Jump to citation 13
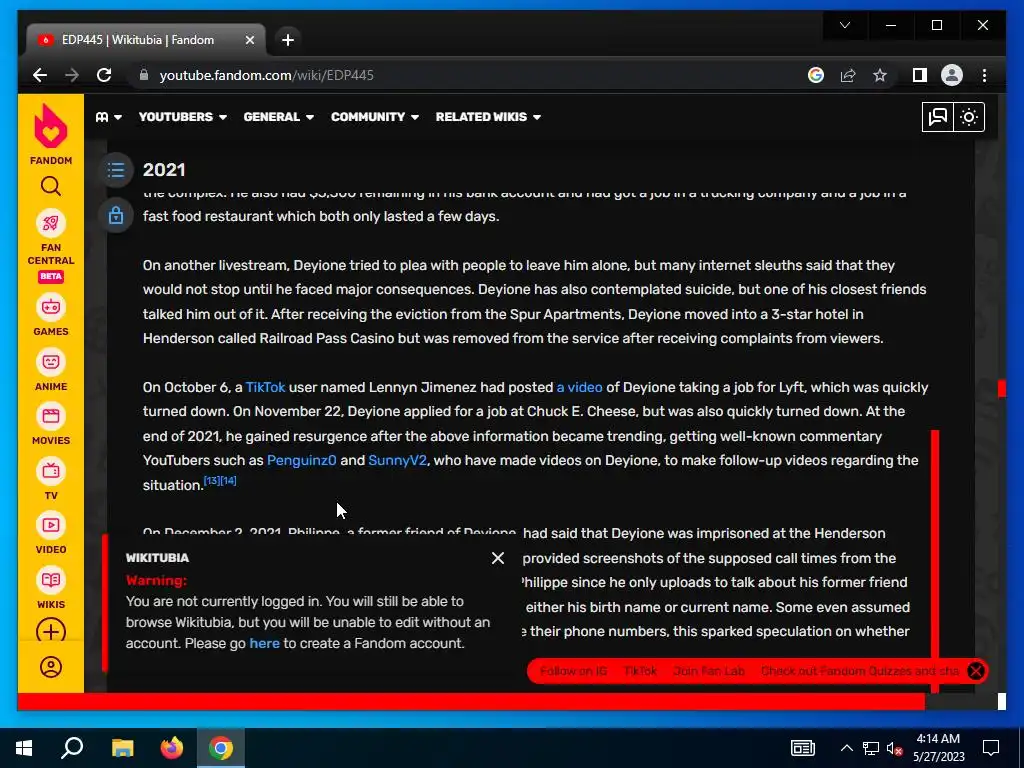Screen dimensions: 1024x768 coord(212,481)
